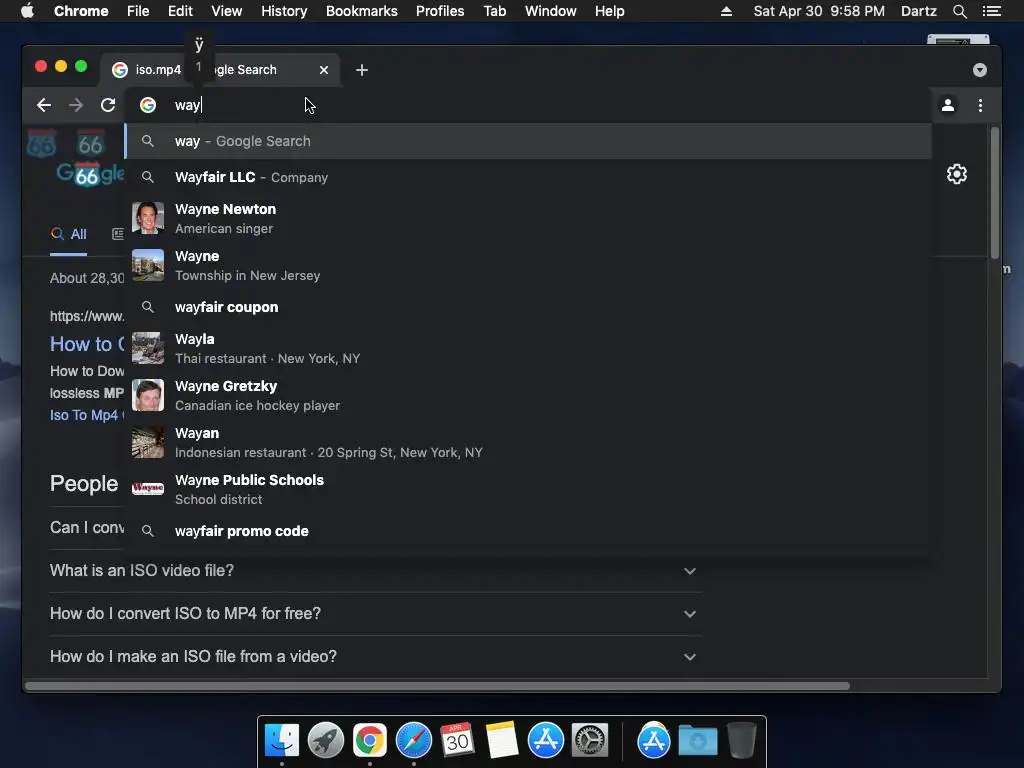Select the 'way - Google Search' suggestion
Screen dimensions: 1024x768
pos(528,141)
